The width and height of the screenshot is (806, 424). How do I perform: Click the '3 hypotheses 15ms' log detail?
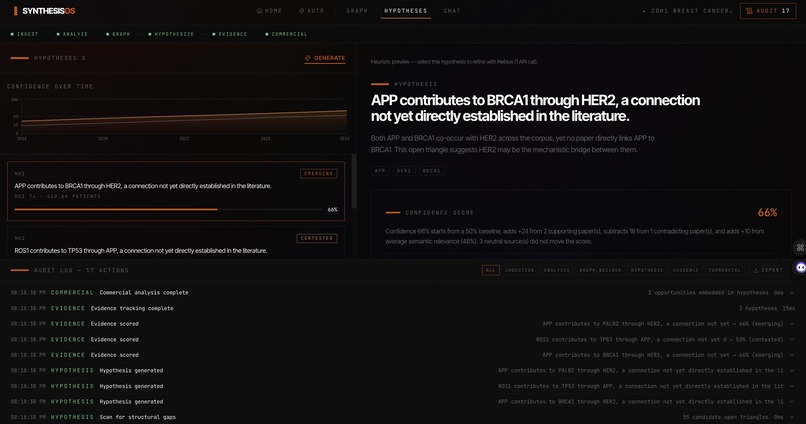(x=767, y=308)
